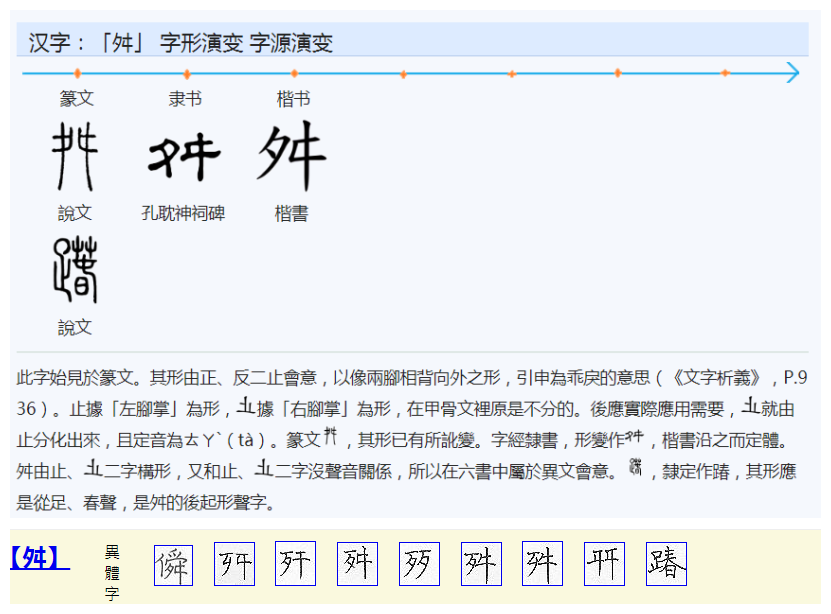Click the timeline marker above 楷书
The height and width of the screenshot is (614, 831).
click(x=294, y=73)
